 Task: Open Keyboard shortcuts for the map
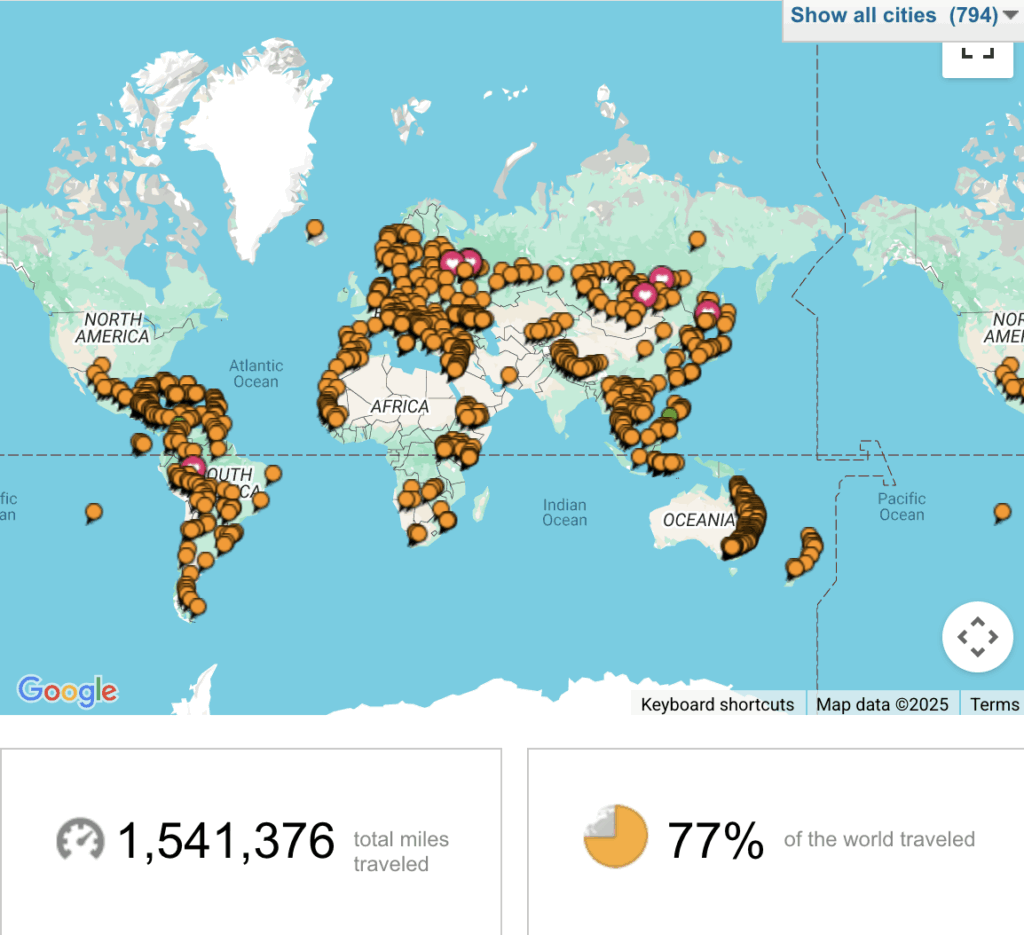[x=717, y=704]
